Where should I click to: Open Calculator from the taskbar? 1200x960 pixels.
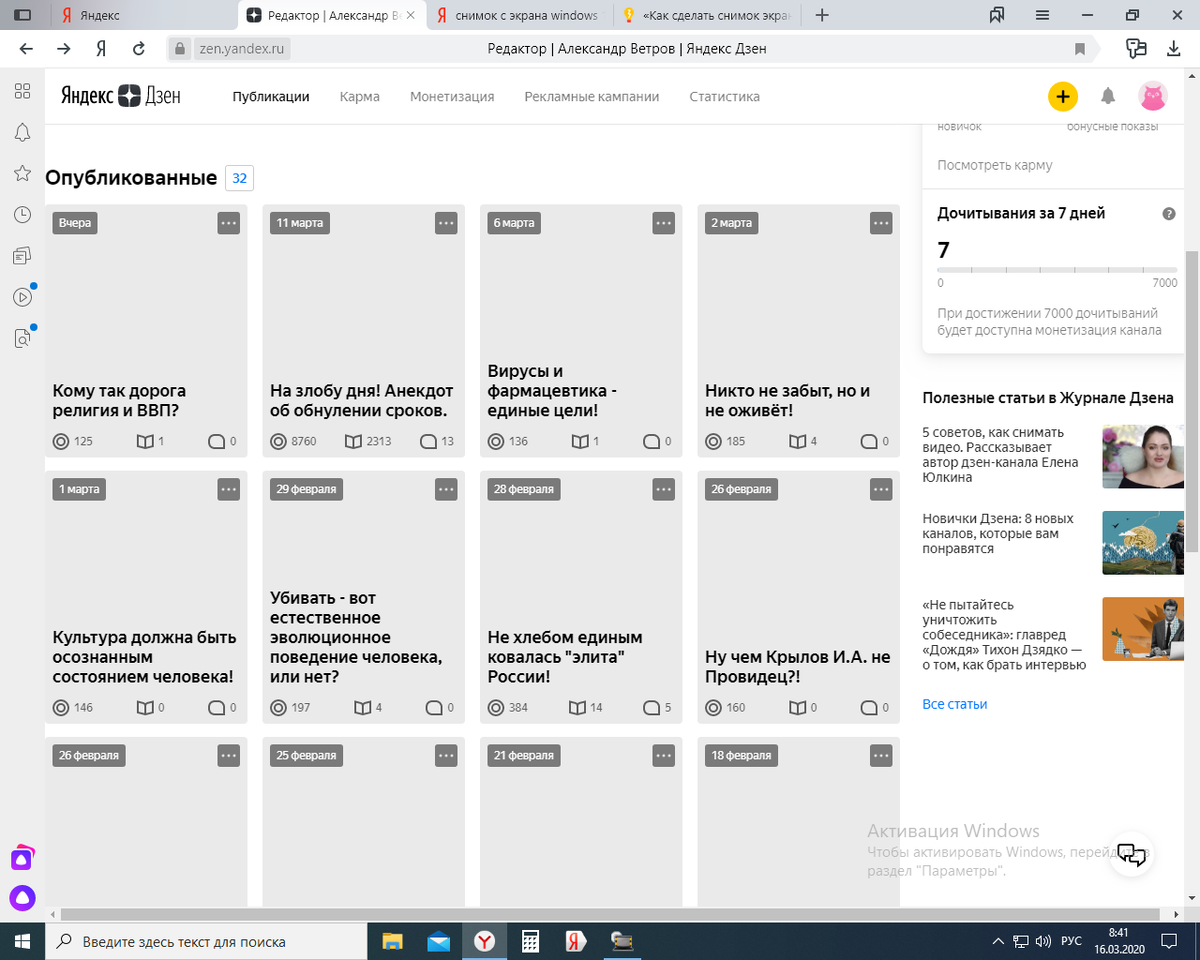coord(530,941)
